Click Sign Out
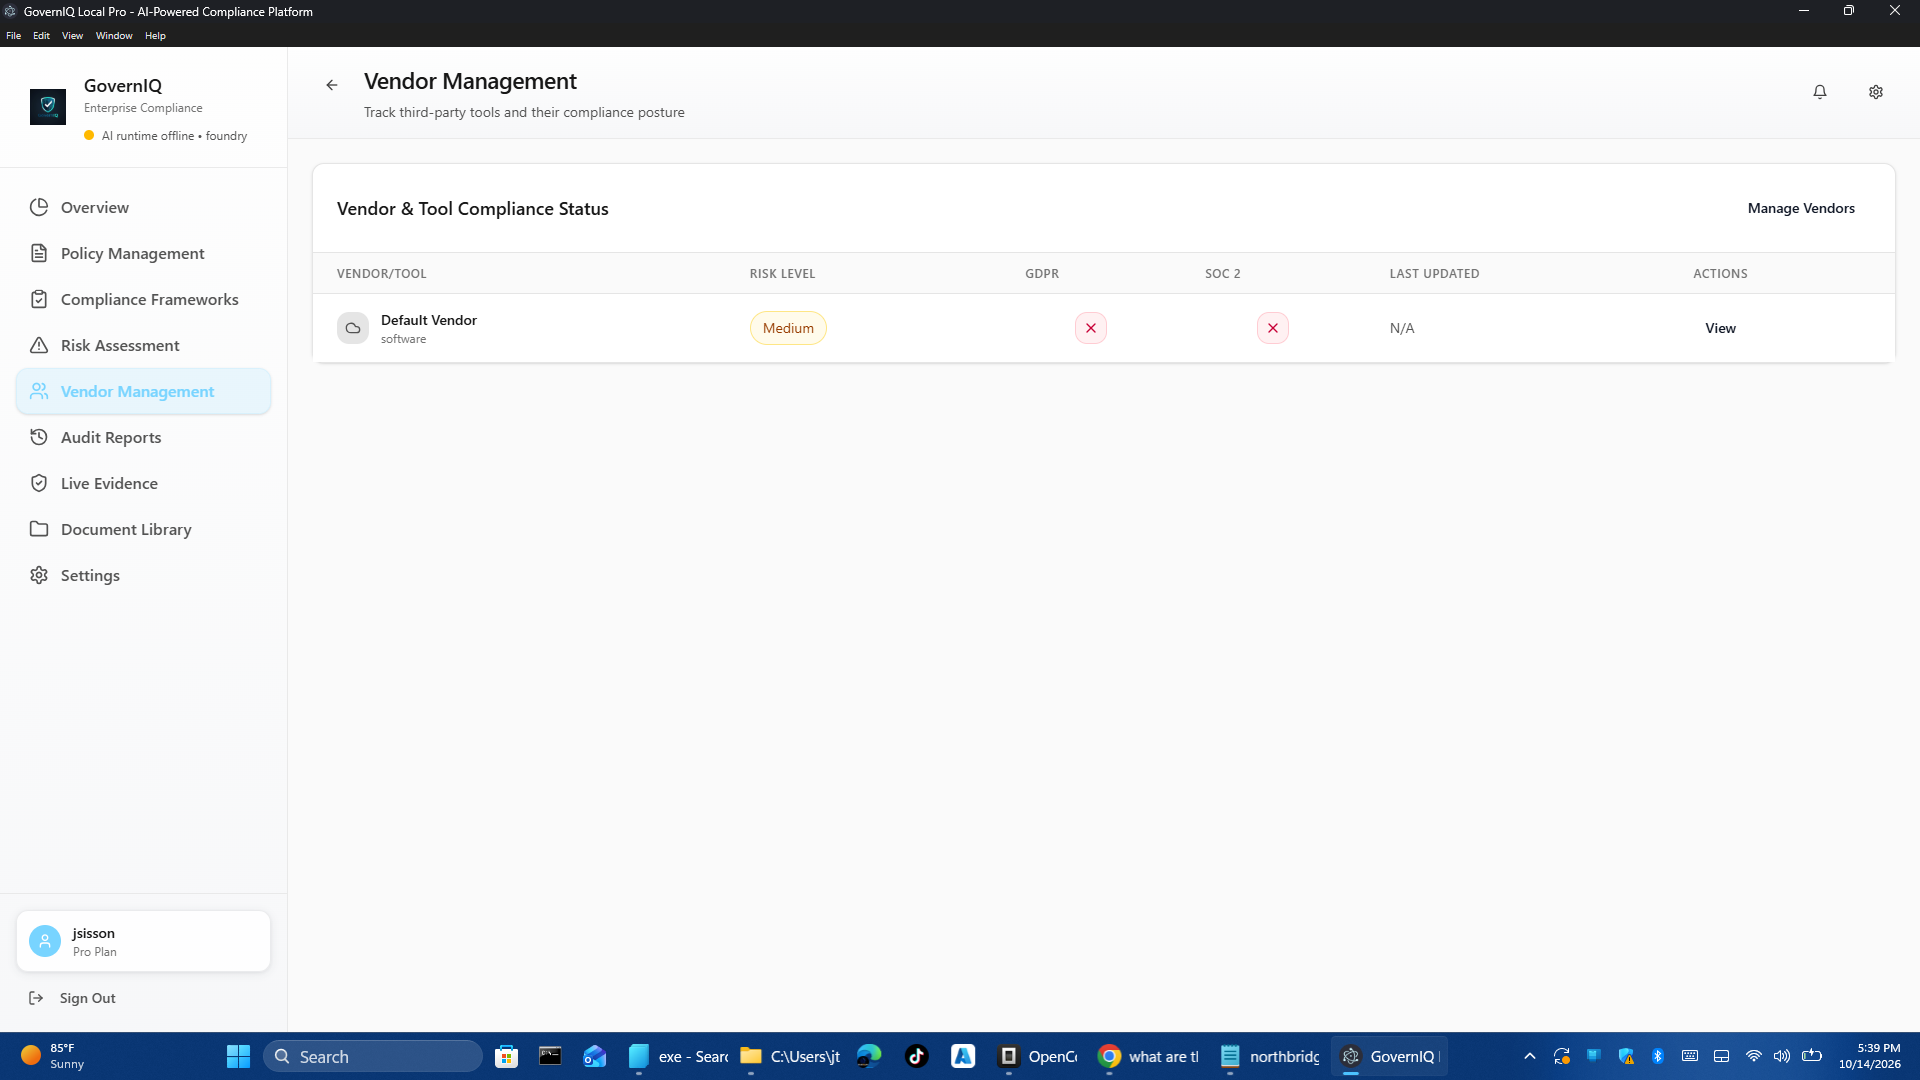Screen dimensions: 1920x1080 (x=87, y=998)
